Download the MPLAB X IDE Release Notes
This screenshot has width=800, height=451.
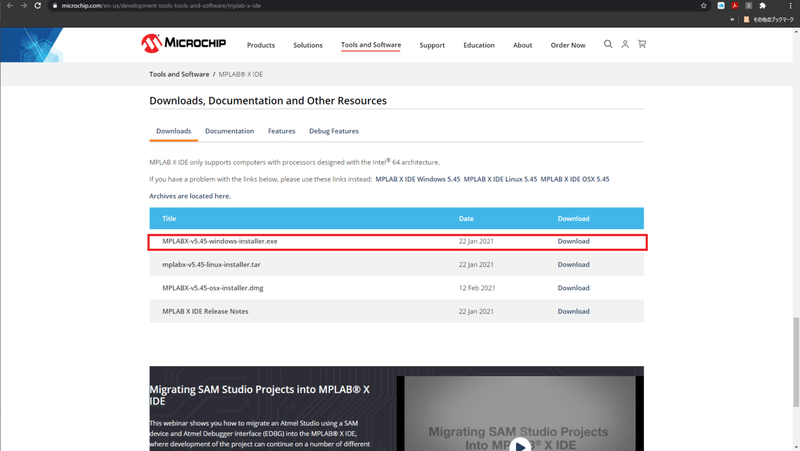[x=573, y=312]
